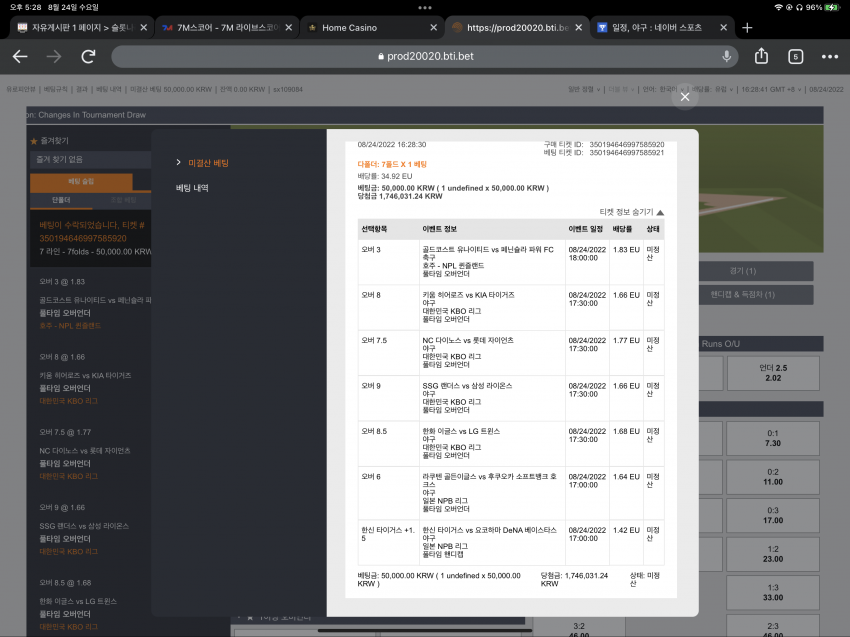Open the 언어: 한국어 dropdown
This screenshot has height=637, width=850.
pos(663,89)
